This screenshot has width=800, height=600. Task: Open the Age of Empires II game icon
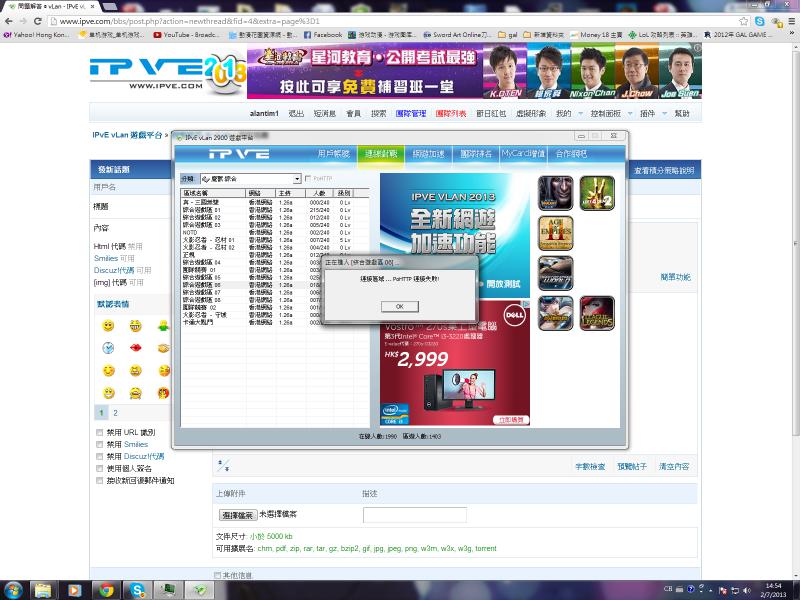click(x=556, y=233)
